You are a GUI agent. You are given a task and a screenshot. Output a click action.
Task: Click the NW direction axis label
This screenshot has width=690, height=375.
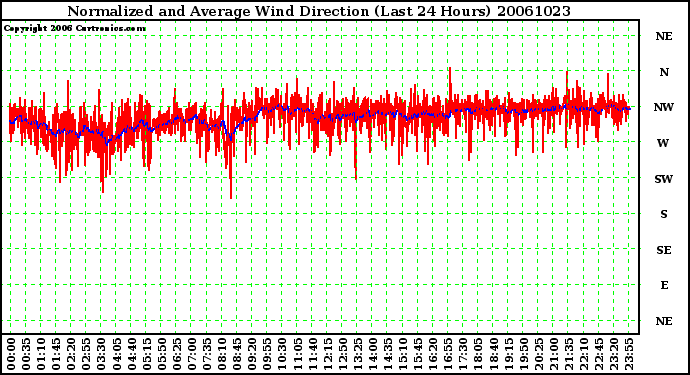point(664,107)
